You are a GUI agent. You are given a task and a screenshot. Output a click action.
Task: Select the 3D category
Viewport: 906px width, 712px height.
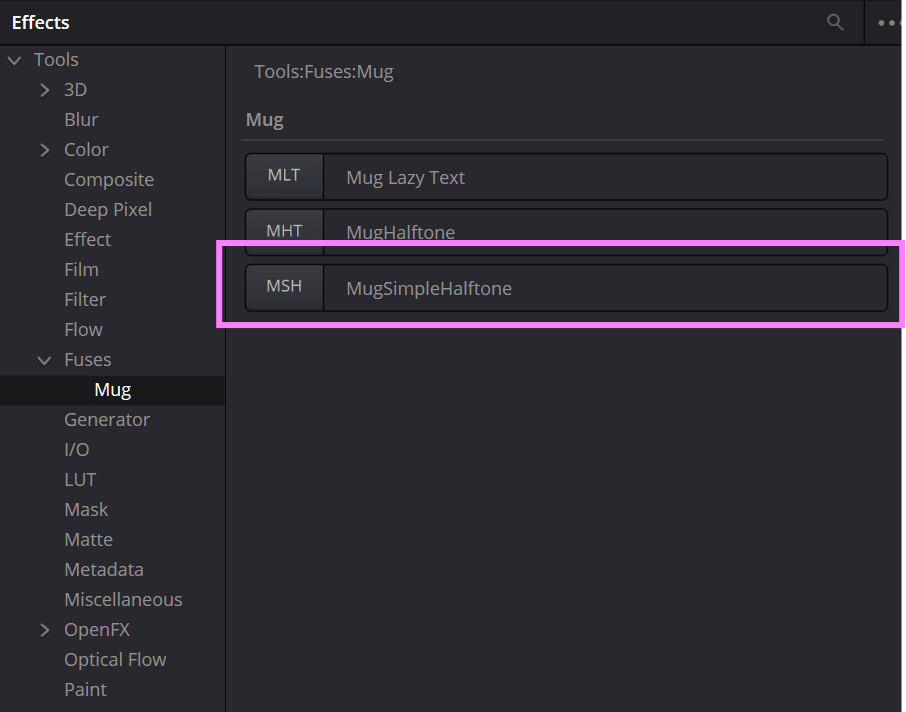[x=75, y=90]
